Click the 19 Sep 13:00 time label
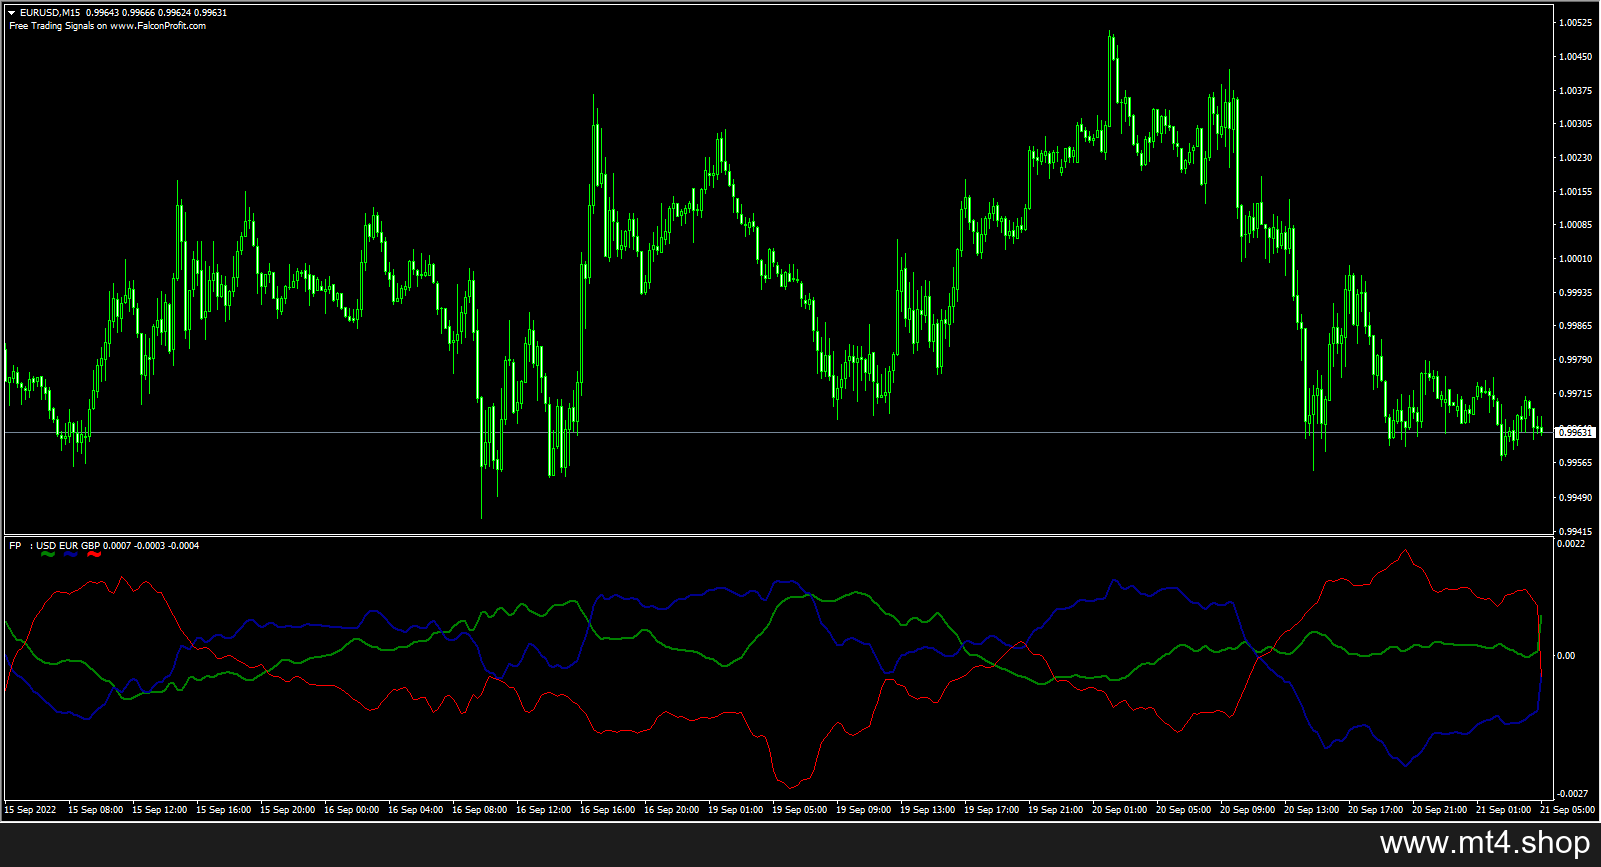The image size is (1601, 867). [x=927, y=810]
